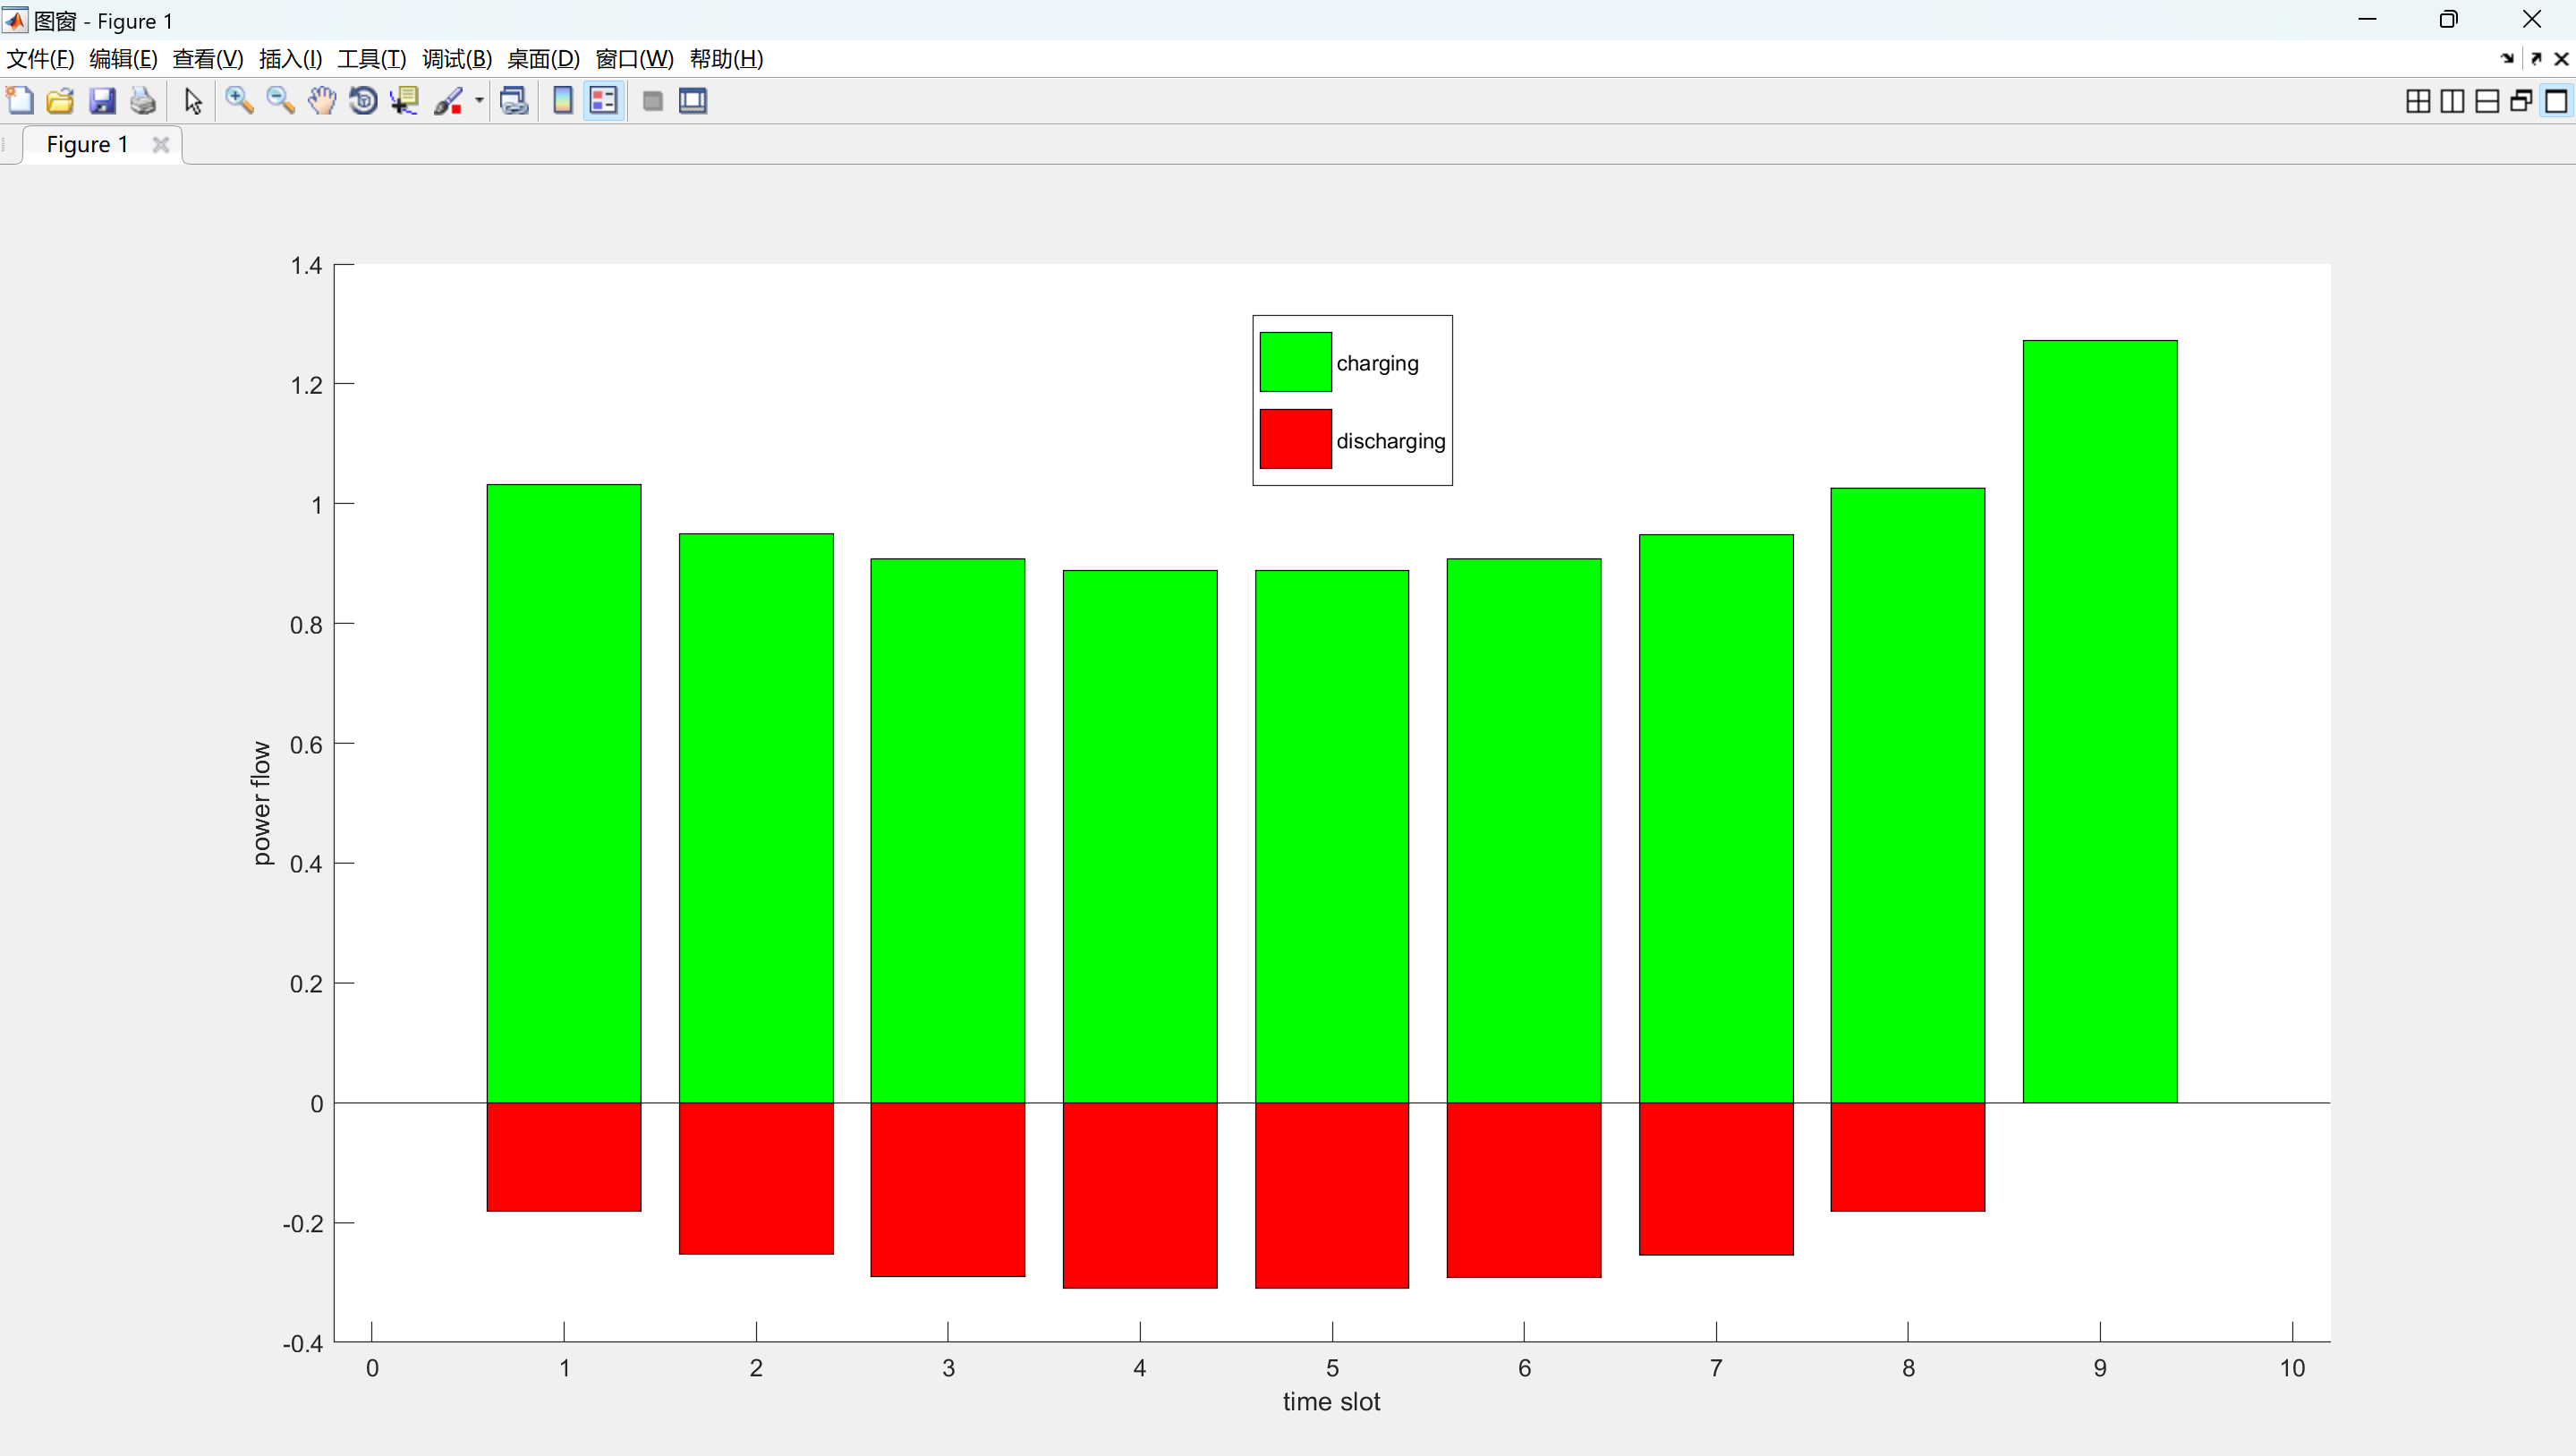Viewport: 2576px width, 1456px height.
Task: Click the New Figure icon
Action: (x=20, y=101)
